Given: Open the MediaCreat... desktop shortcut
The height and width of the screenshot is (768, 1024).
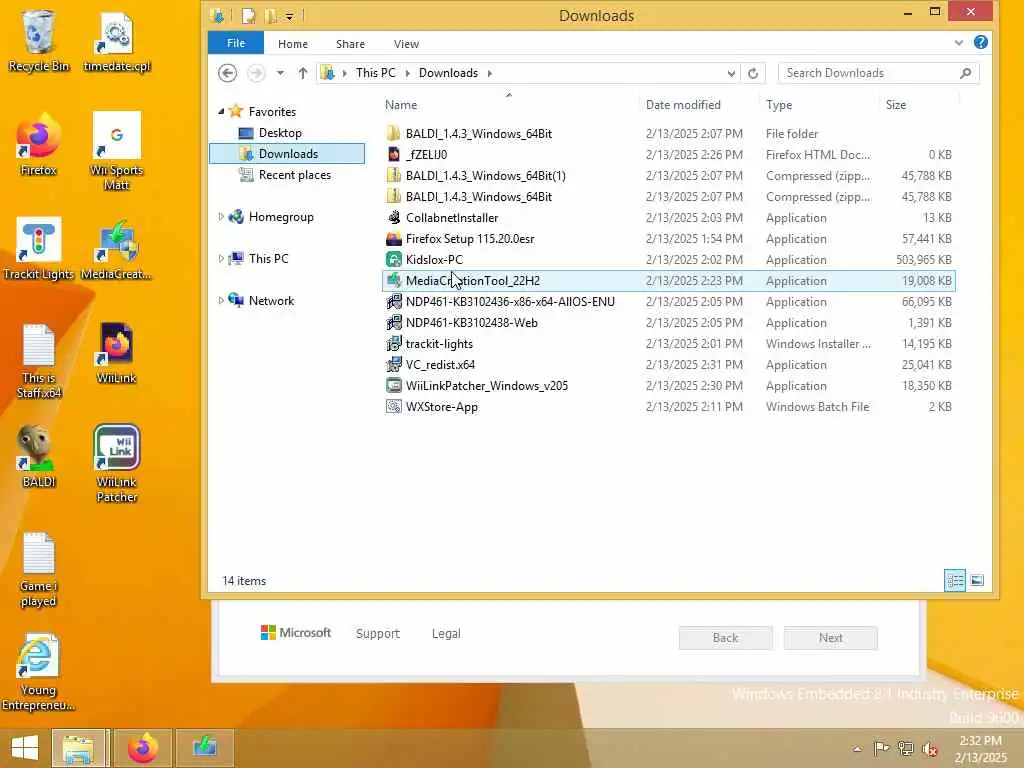Looking at the screenshot, I should 117,248.
